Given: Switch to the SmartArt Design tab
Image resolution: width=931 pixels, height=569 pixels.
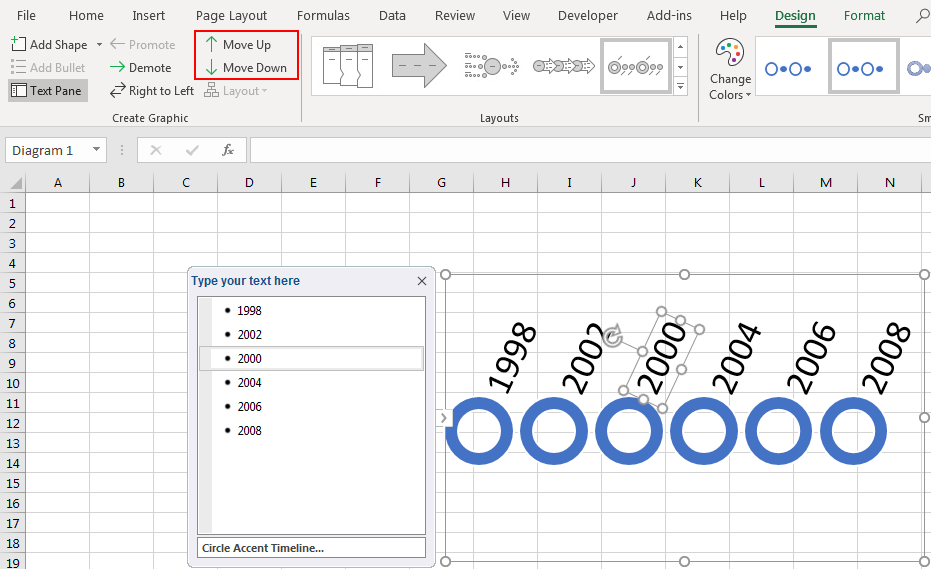Looking at the screenshot, I should [795, 15].
